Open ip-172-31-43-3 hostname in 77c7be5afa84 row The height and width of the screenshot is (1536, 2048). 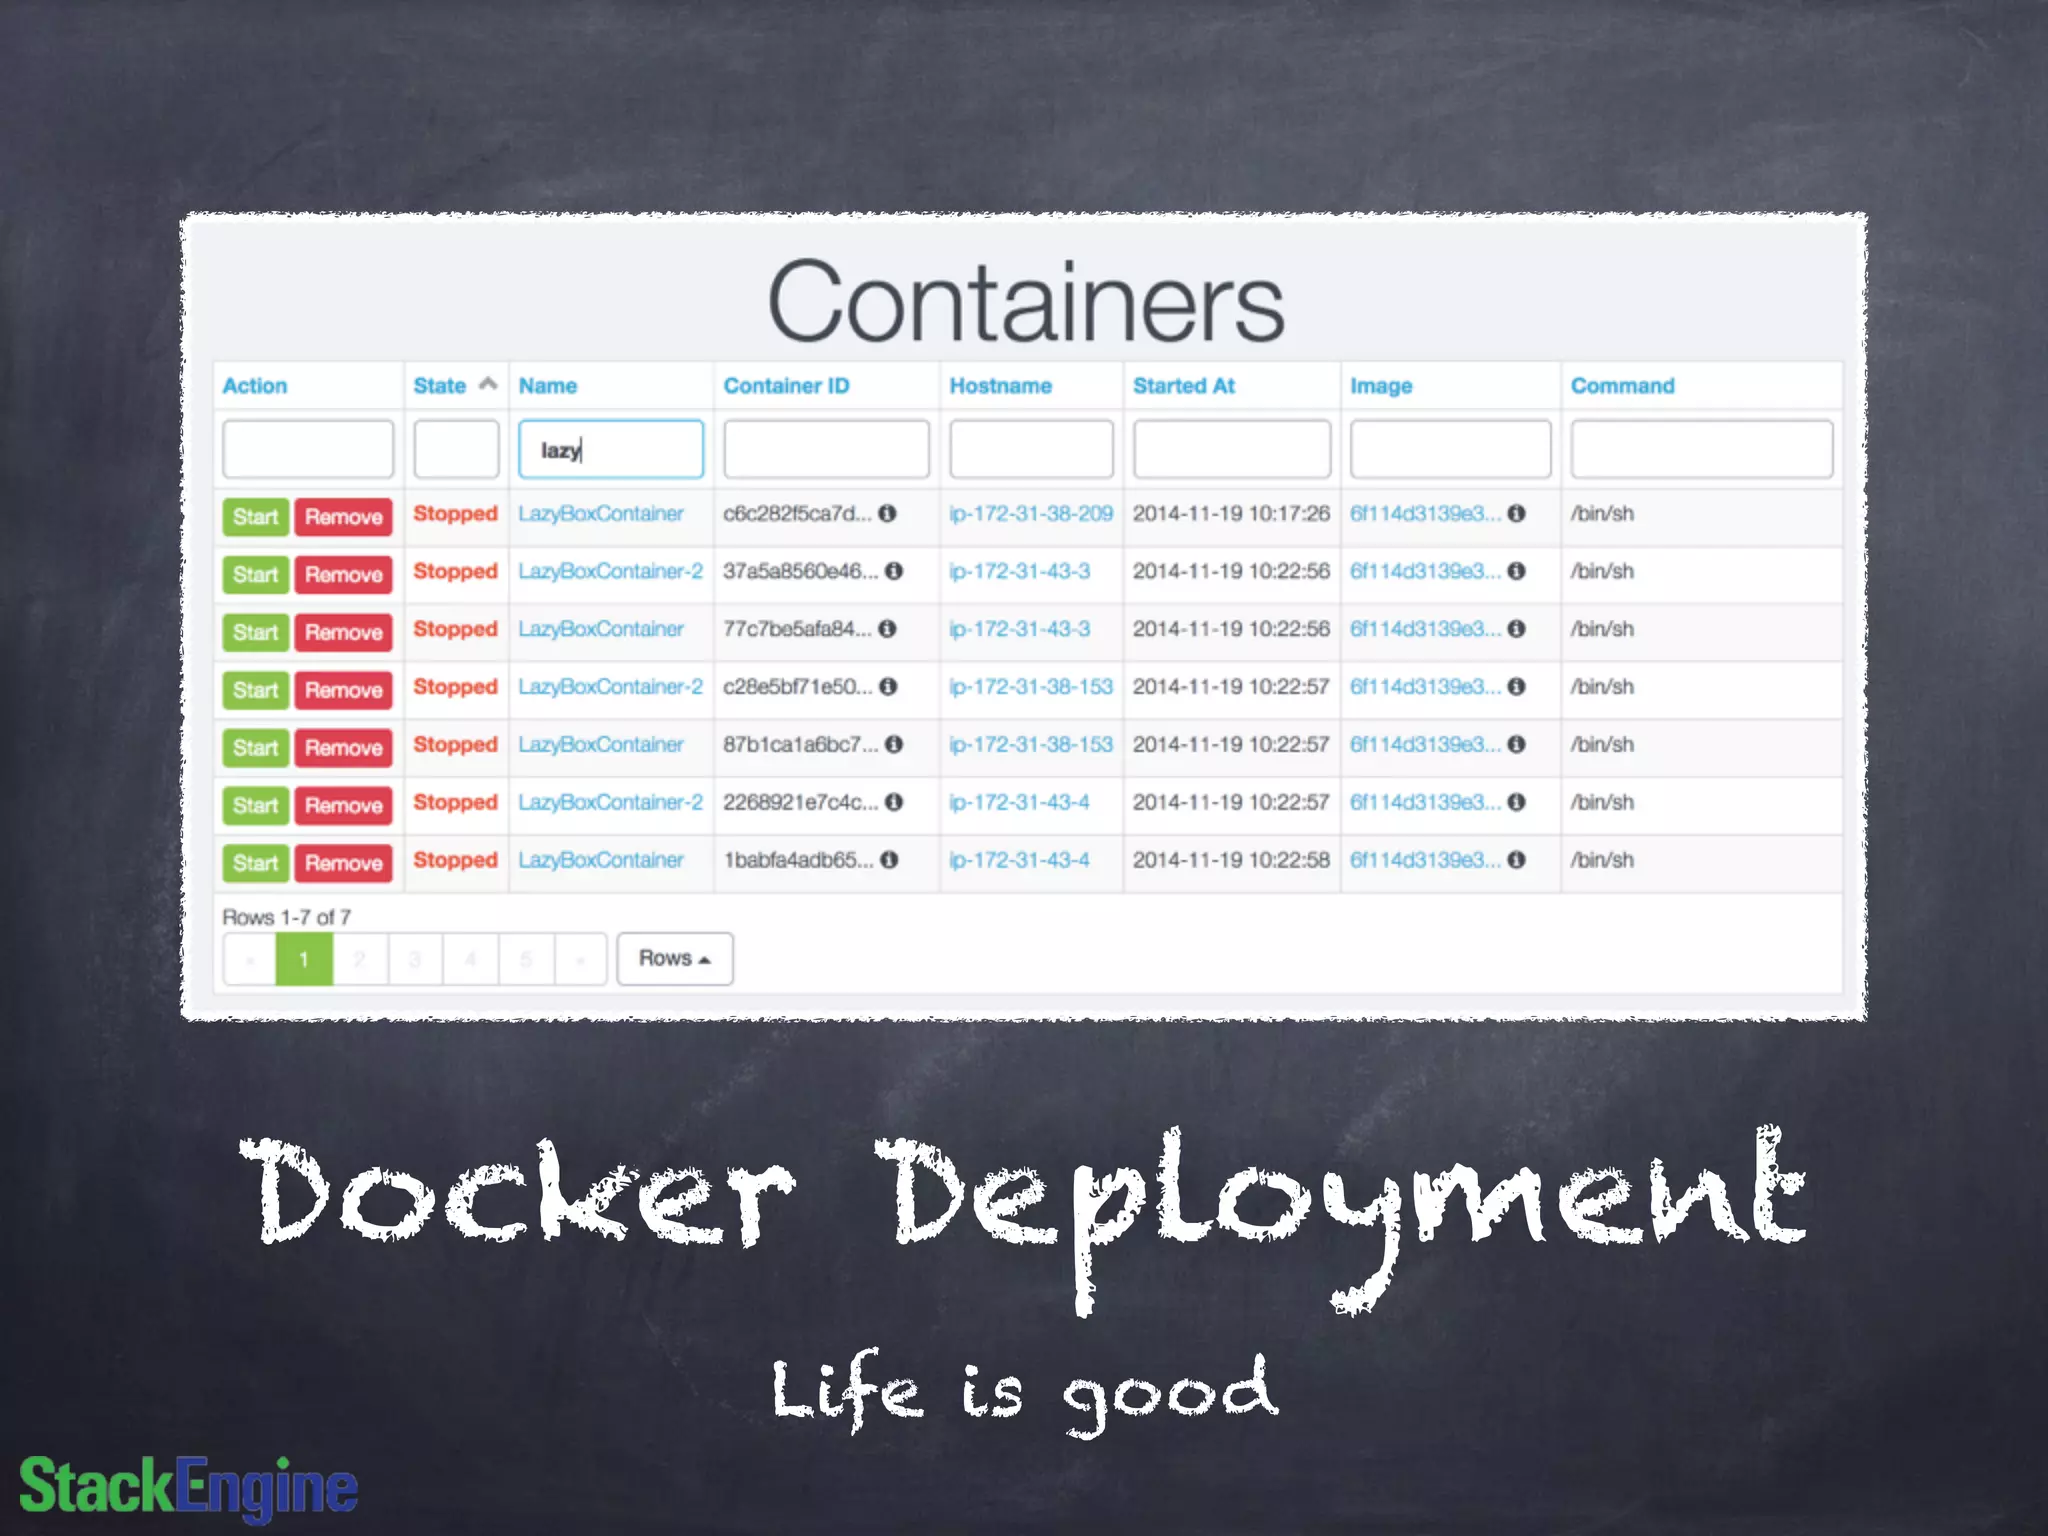point(1020,629)
